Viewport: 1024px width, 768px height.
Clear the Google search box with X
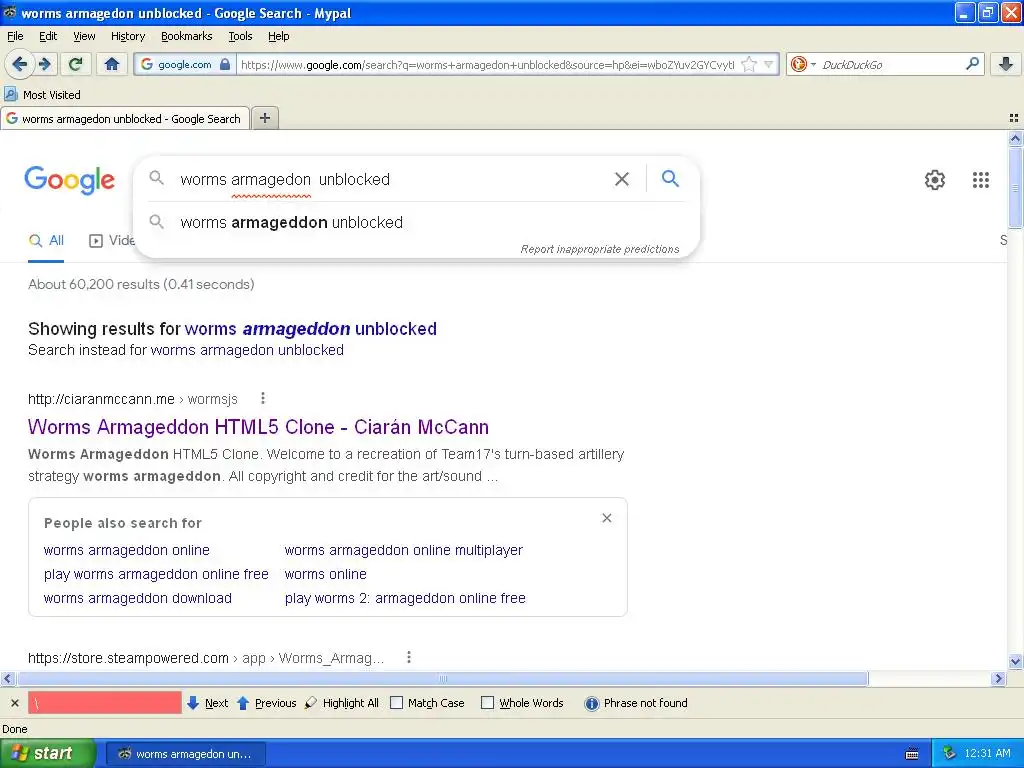(x=622, y=179)
